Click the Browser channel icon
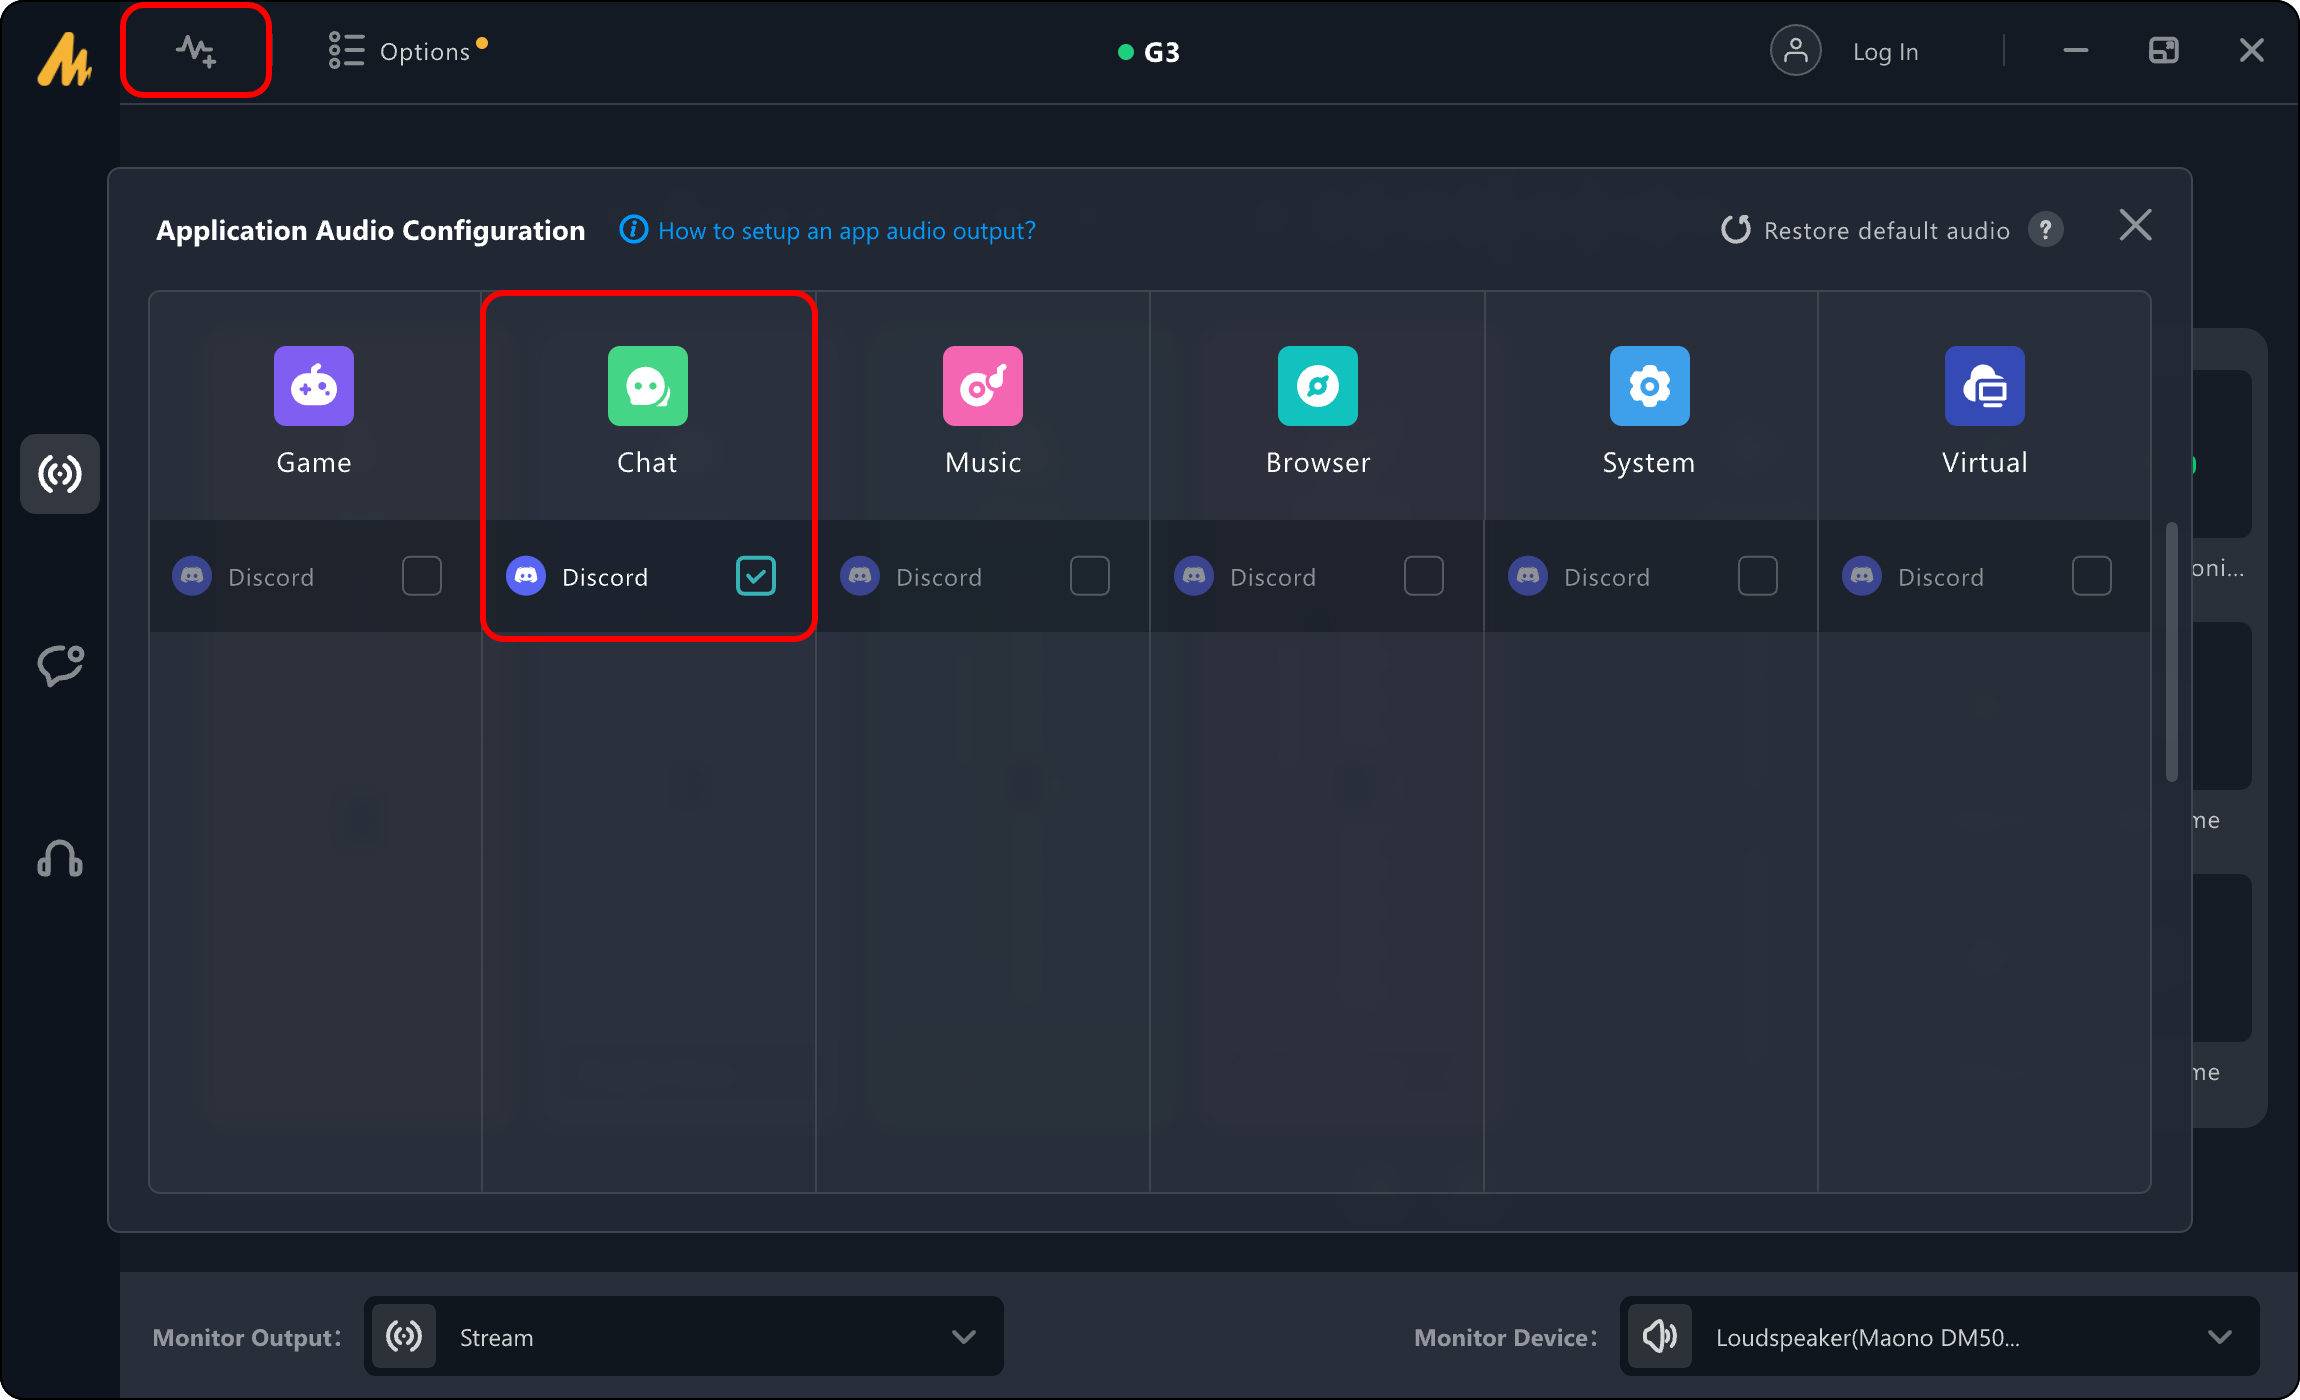The width and height of the screenshot is (2300, 1400). 1318,386
